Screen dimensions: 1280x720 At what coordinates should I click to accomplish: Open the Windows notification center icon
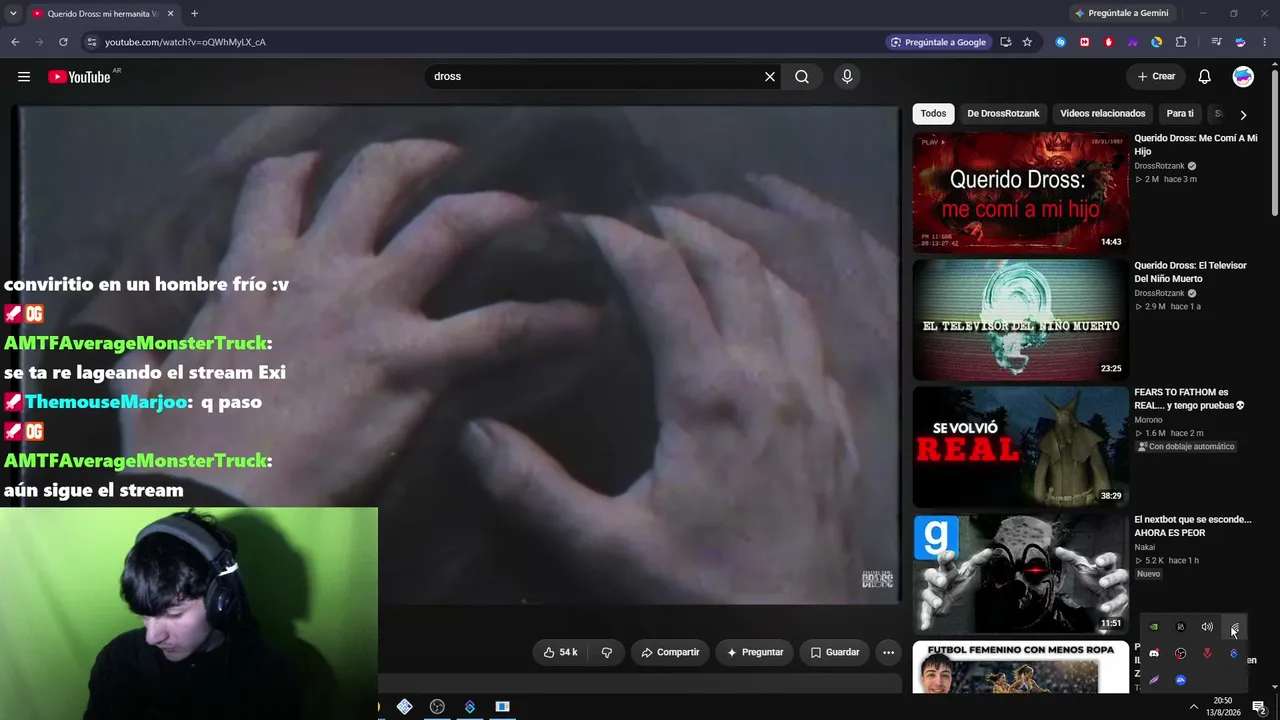(x=1259, y=707)
